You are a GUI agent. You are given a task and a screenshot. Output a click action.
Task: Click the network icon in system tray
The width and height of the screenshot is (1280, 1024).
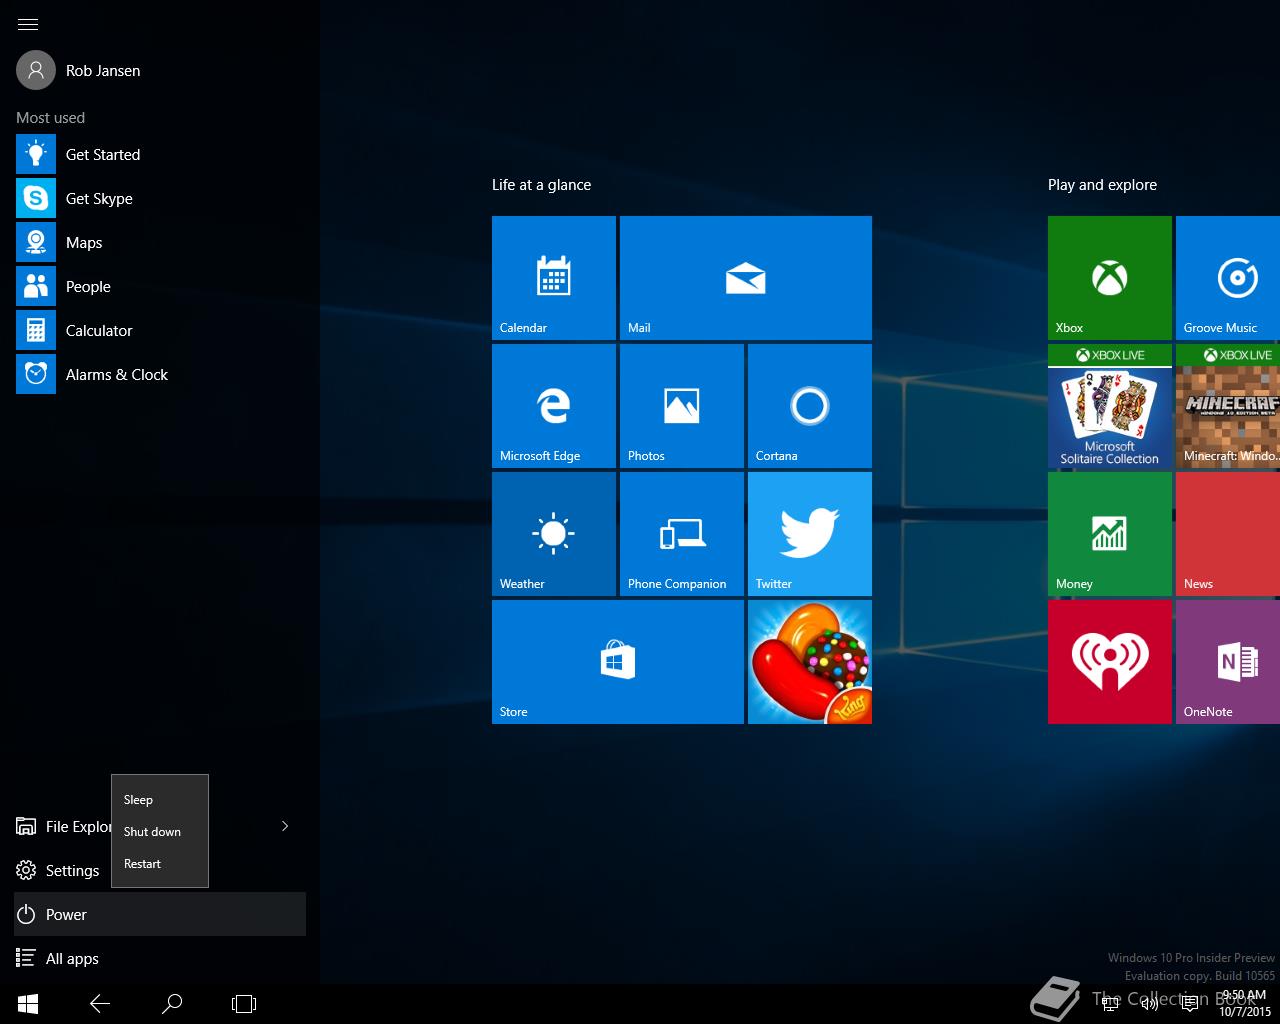tap(1110, 1004)
